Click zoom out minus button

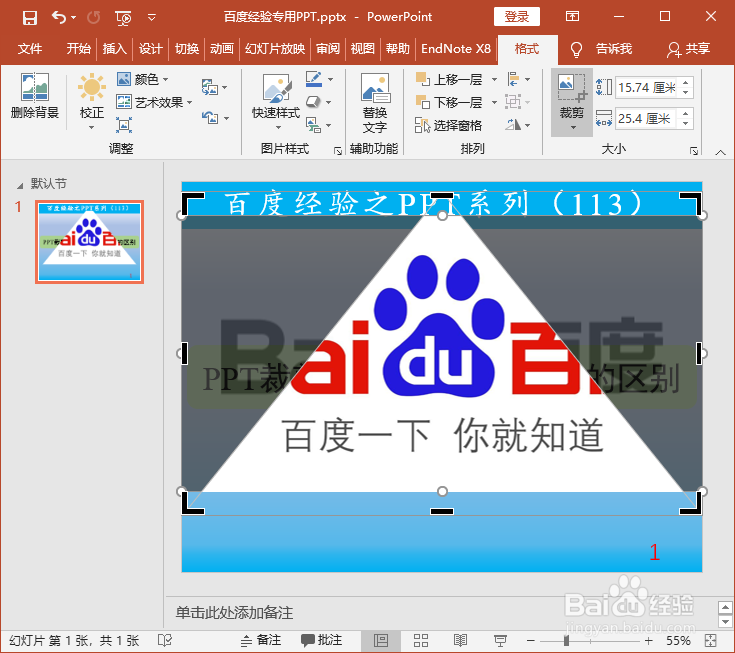pyautogui.click(x=531, y=641)
